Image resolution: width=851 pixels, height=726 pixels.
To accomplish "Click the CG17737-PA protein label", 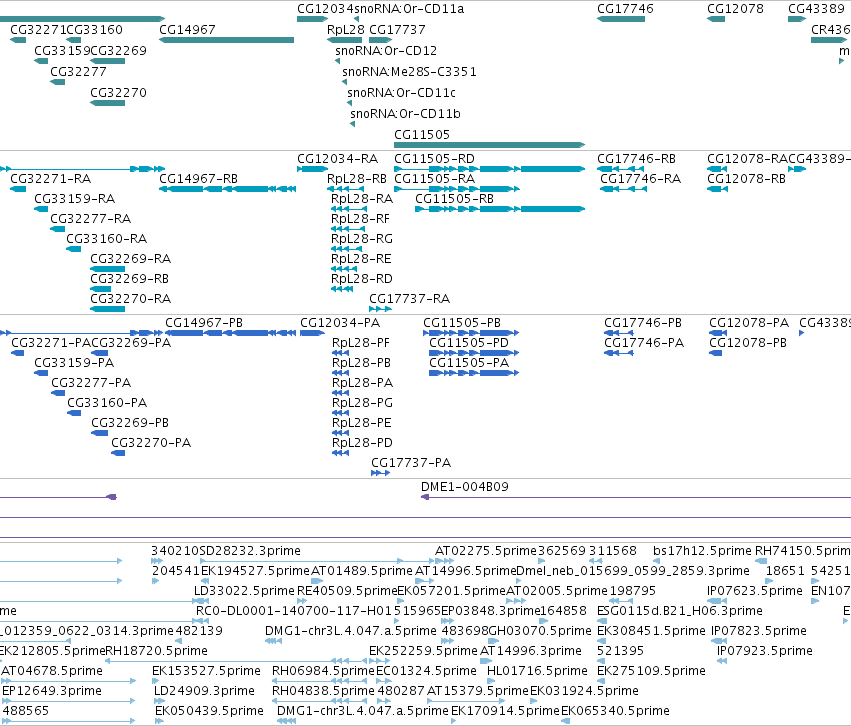I will [411, 463].
